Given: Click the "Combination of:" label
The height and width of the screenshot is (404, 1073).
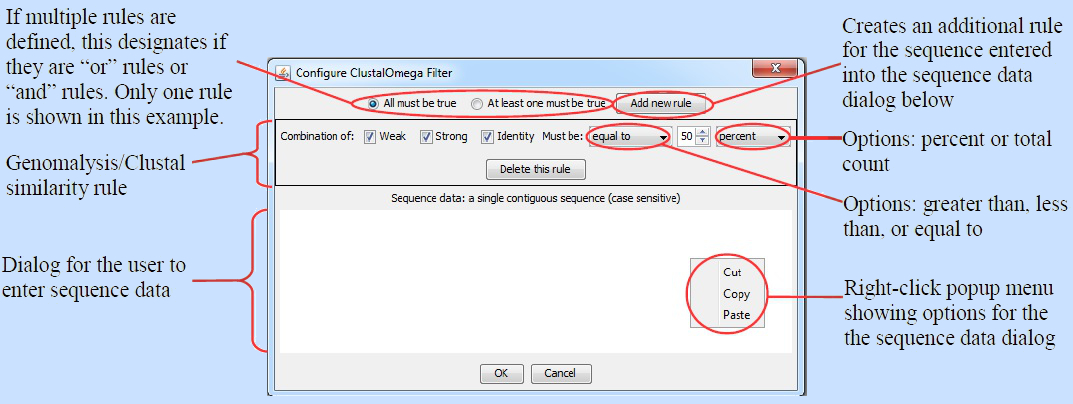Looking at the screenshot, I should point(317,136).
